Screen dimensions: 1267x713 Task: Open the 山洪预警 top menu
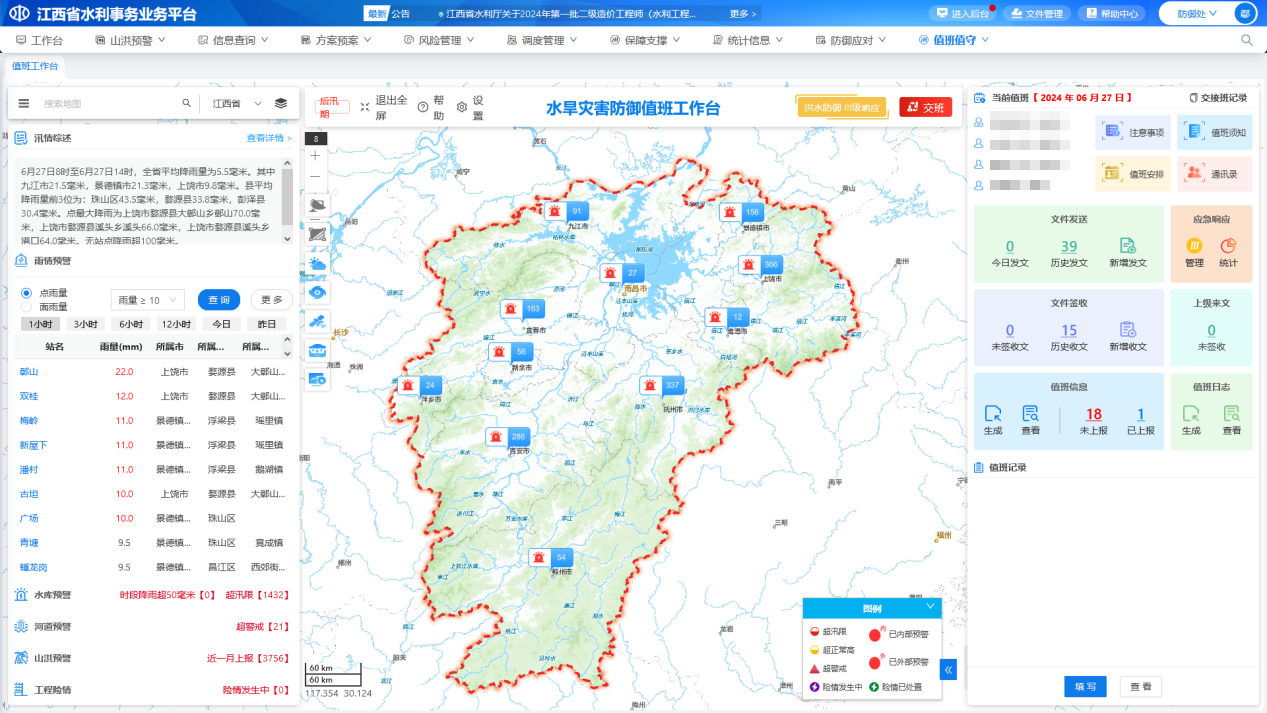130,40
